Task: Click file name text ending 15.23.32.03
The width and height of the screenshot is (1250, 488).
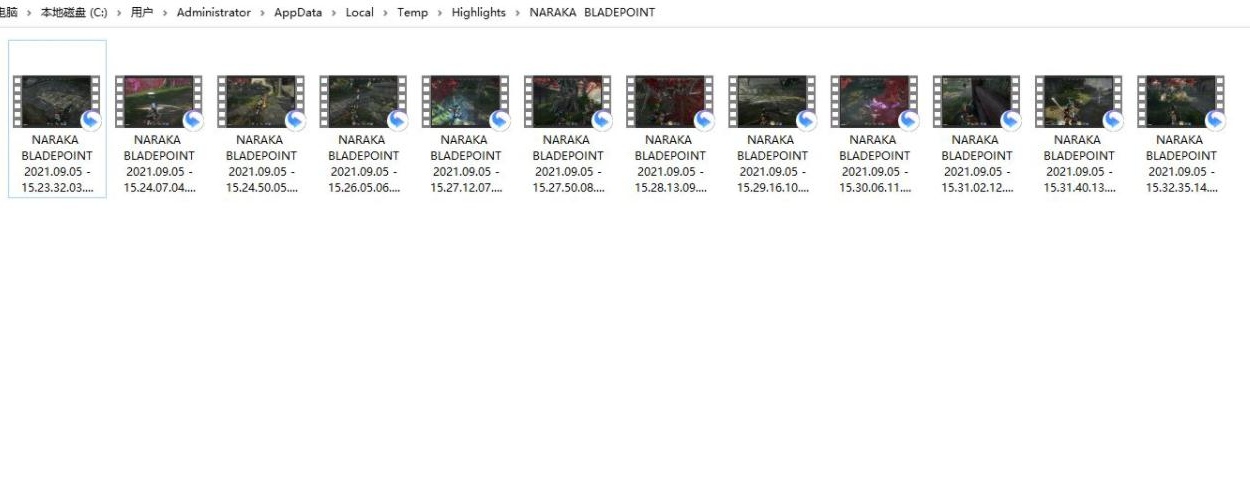Action: pyautogui.click(x=57, y=164)
